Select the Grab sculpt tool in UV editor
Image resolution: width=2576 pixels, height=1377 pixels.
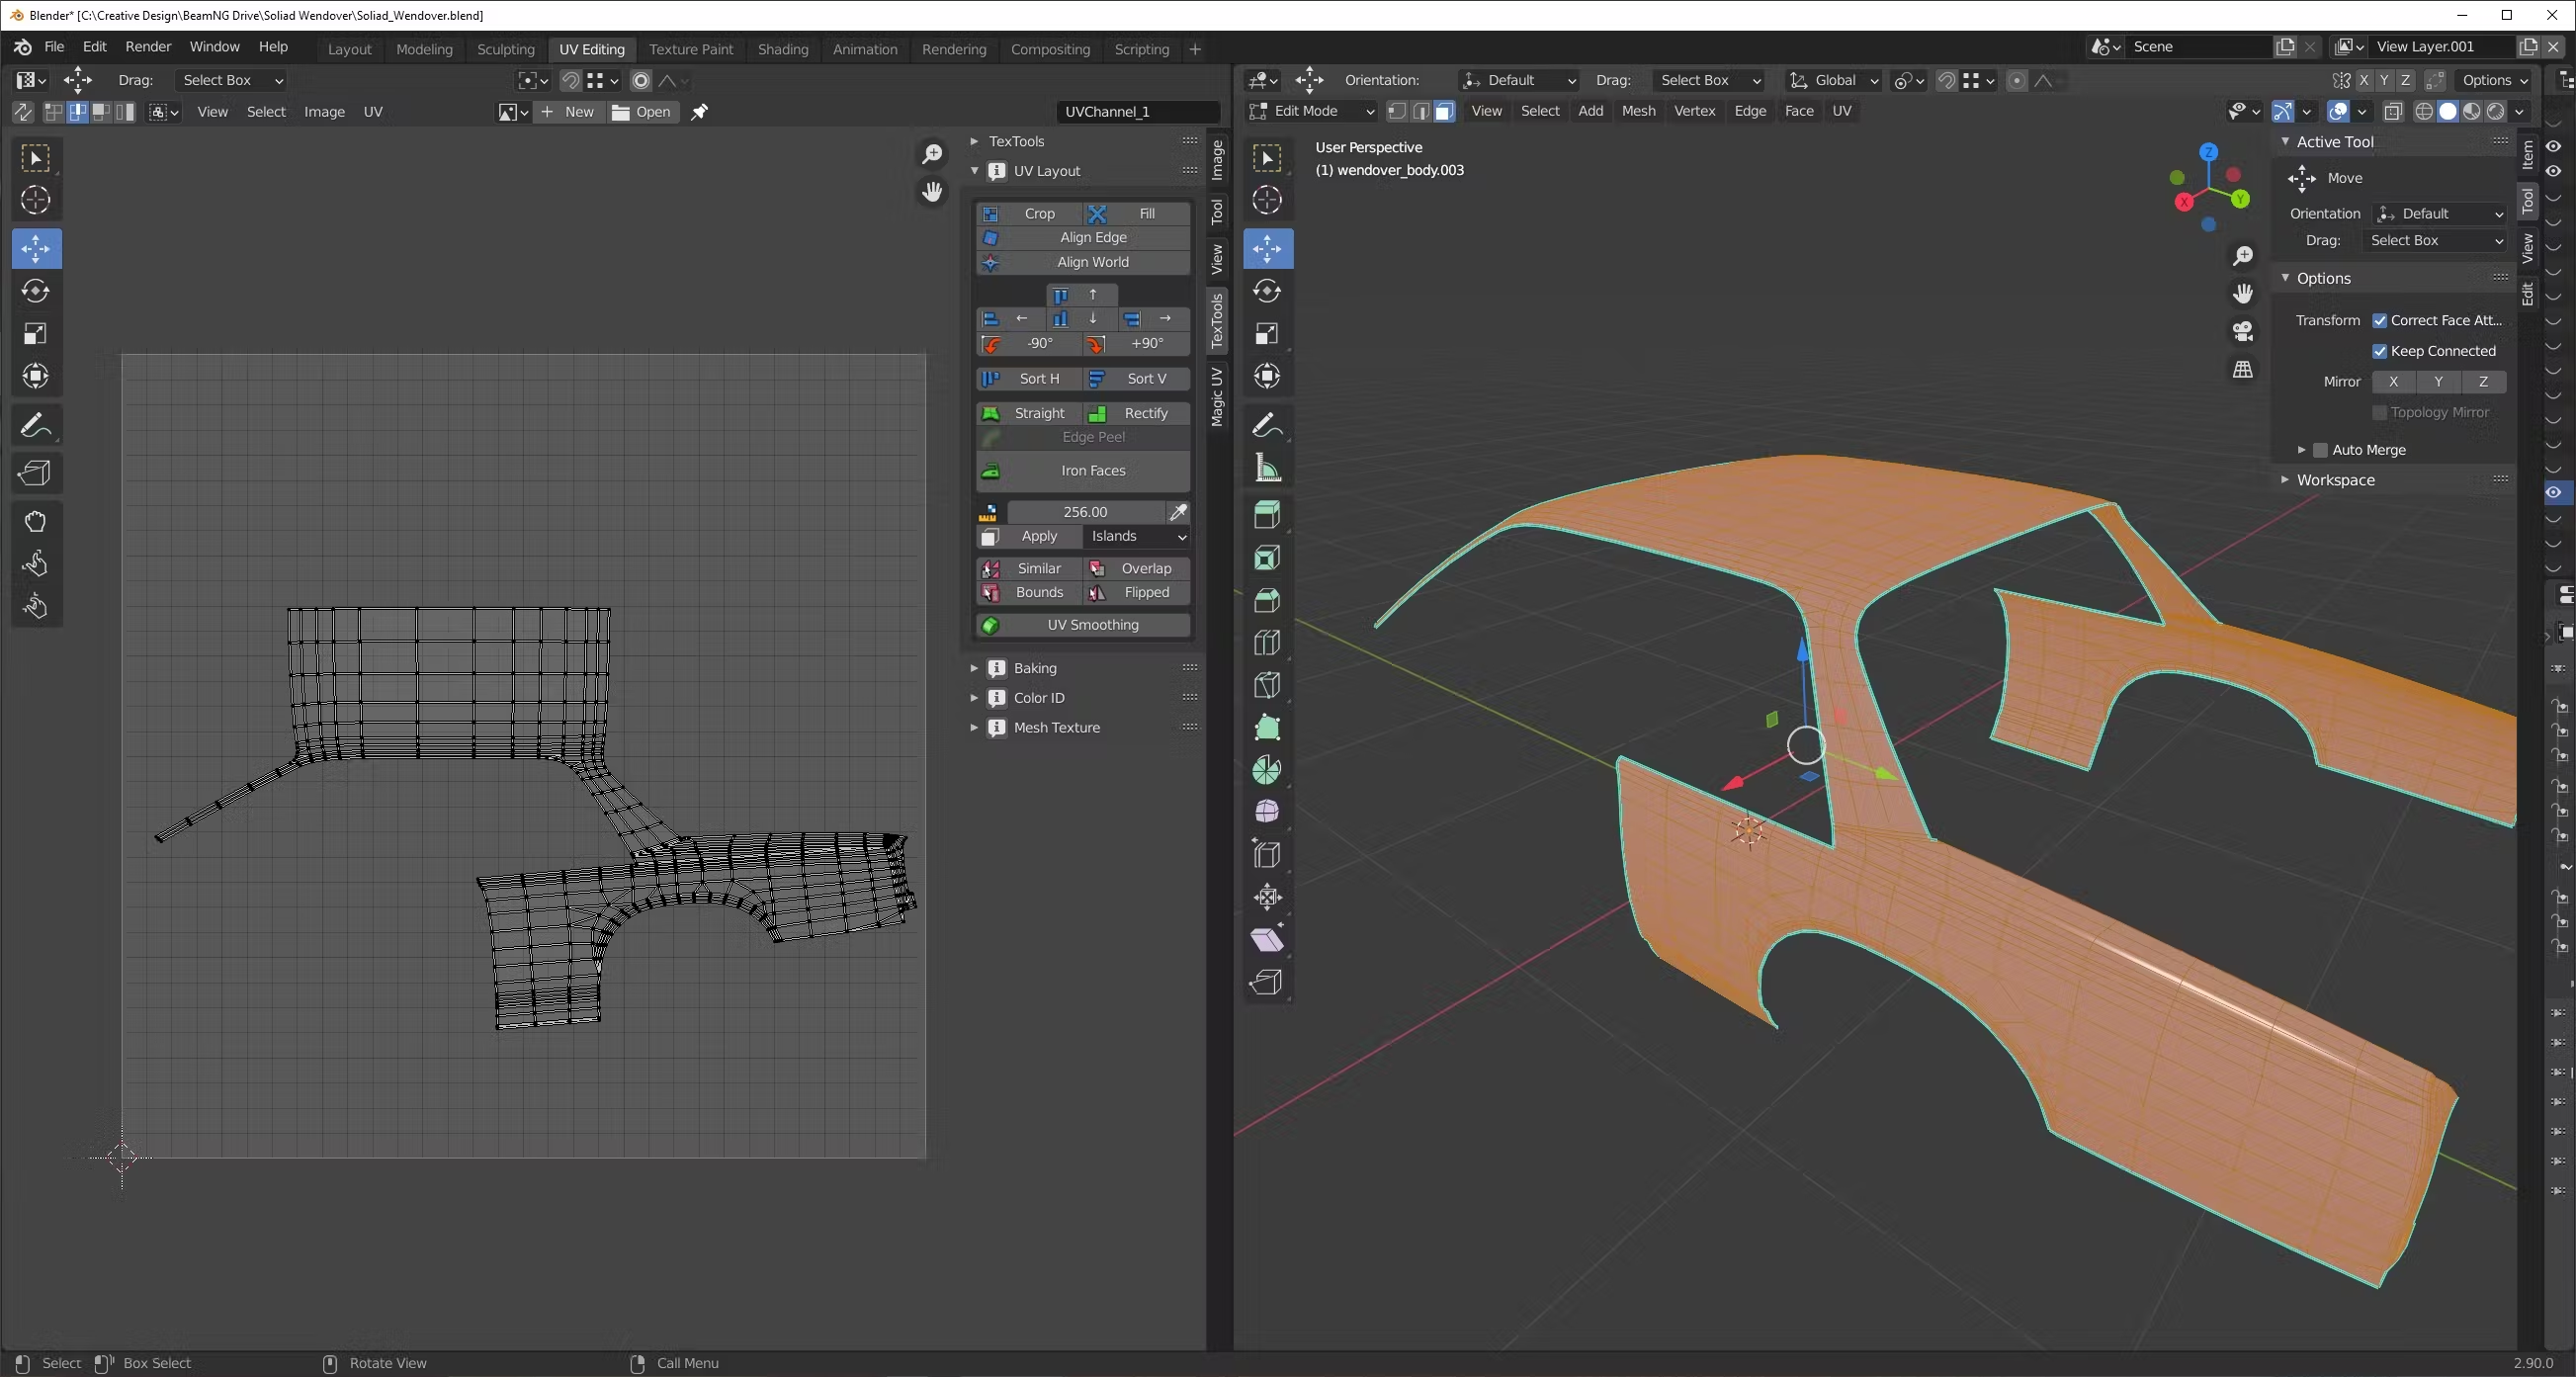(x=36, y=521)
